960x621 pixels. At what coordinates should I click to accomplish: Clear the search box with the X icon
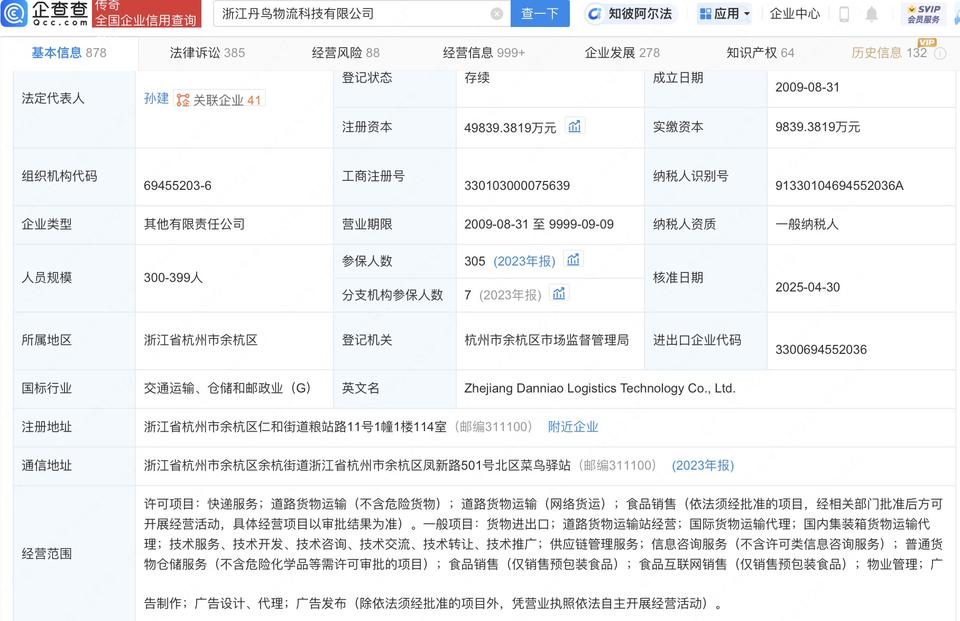pos(497,14)
